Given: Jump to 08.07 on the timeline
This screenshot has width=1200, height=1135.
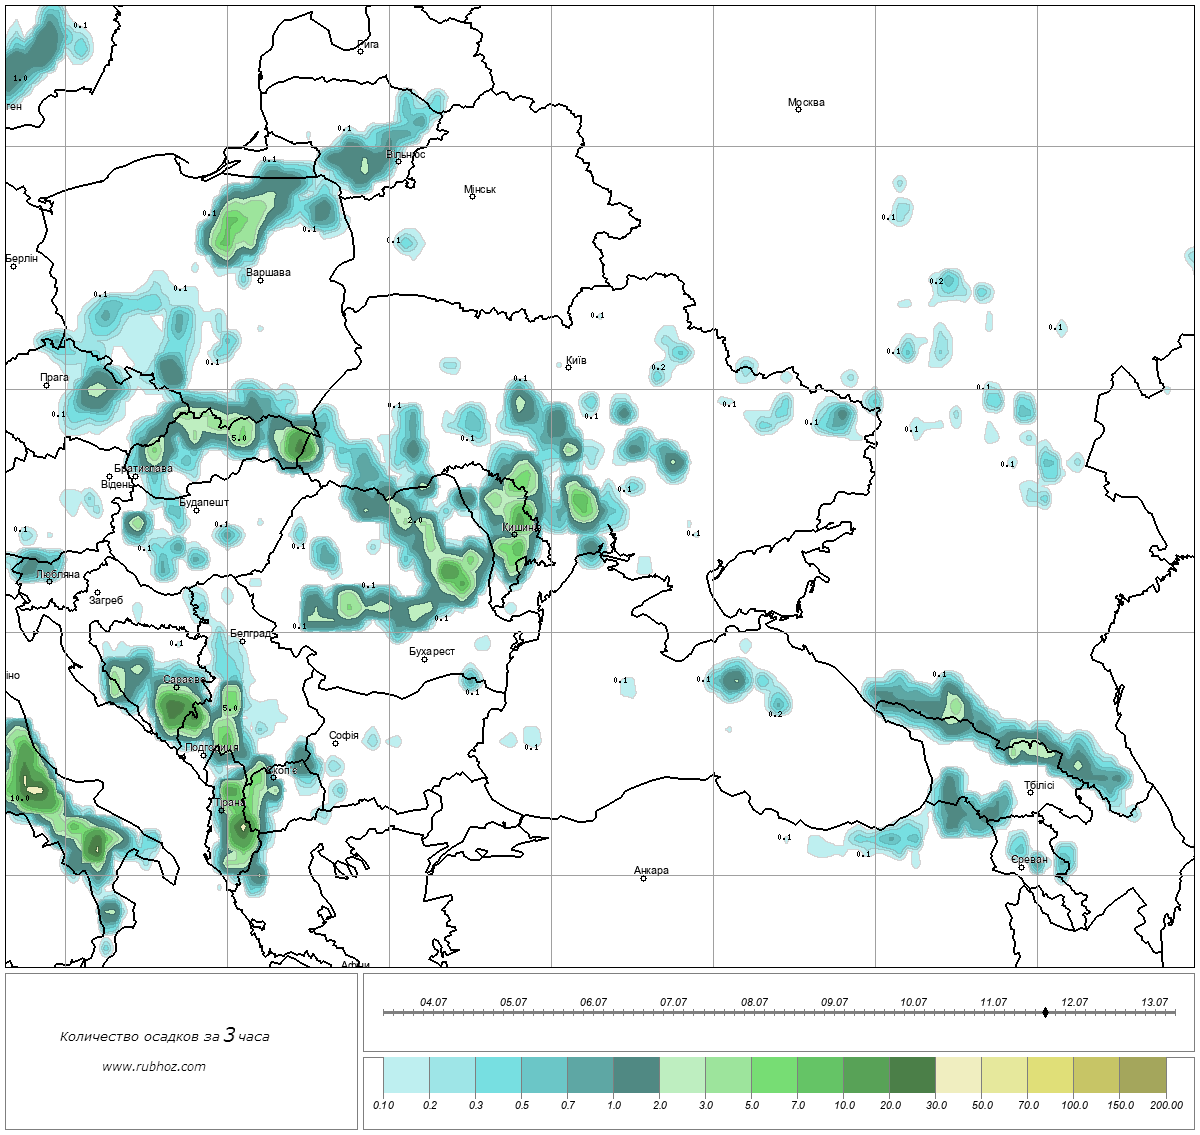Looking at the screenshot, I should 754,1003.
